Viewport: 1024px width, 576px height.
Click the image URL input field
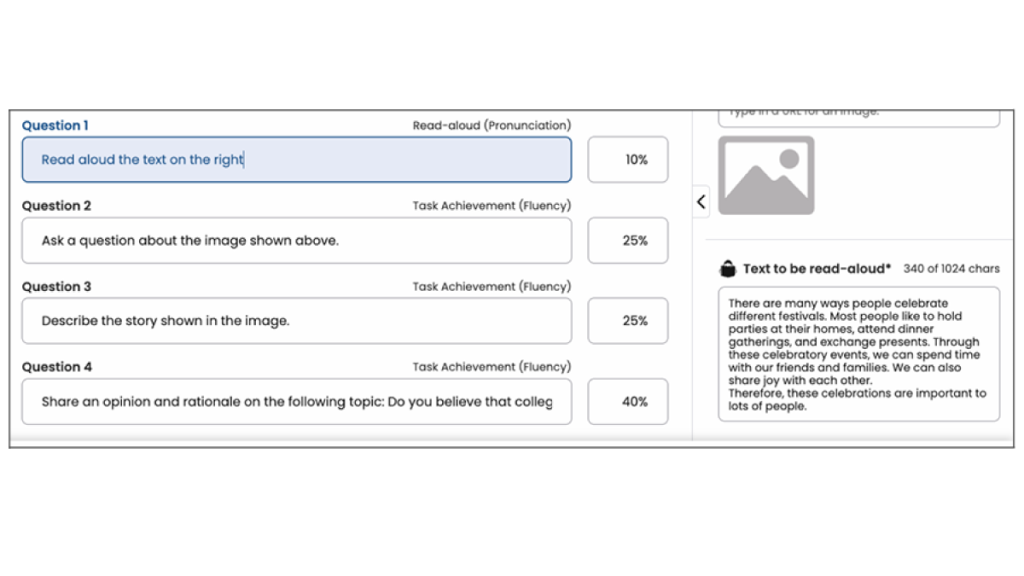[858, 116]
